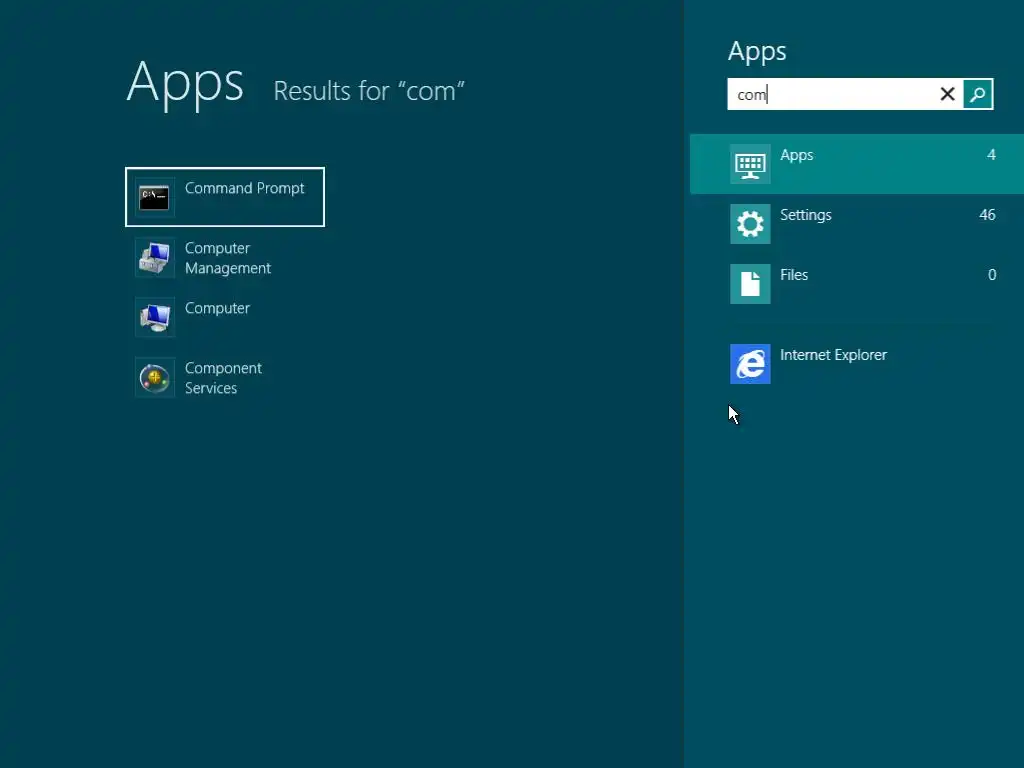
Task: Select the Apps category monitor icon
Action: coord(750,164)
